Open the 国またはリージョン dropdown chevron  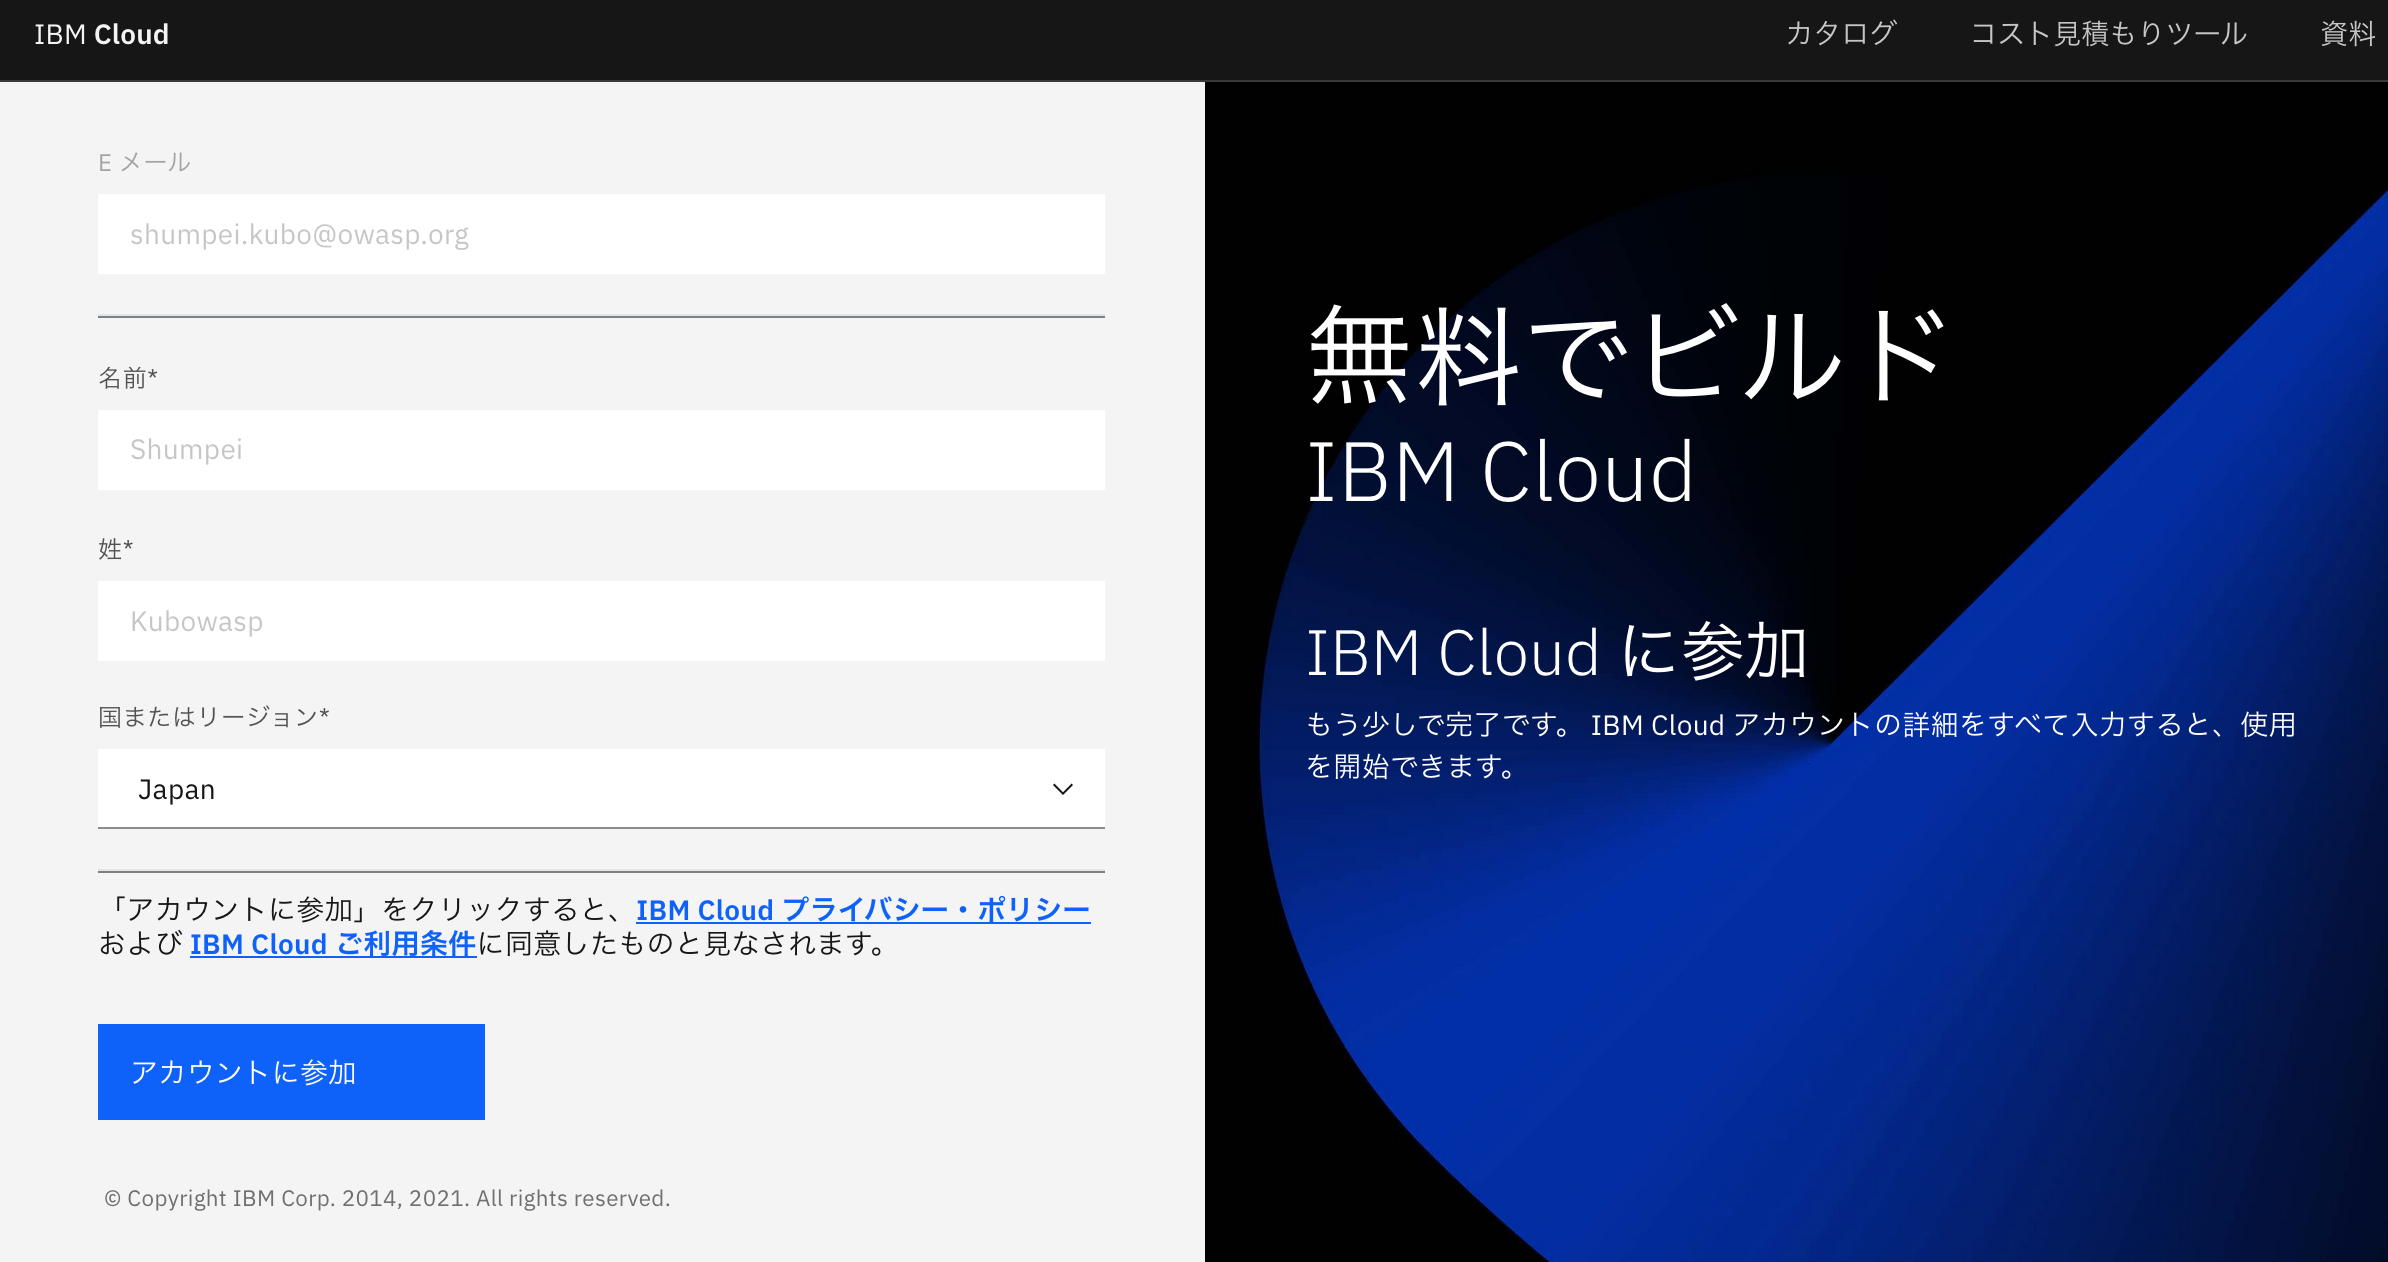tap(1062, 789)
